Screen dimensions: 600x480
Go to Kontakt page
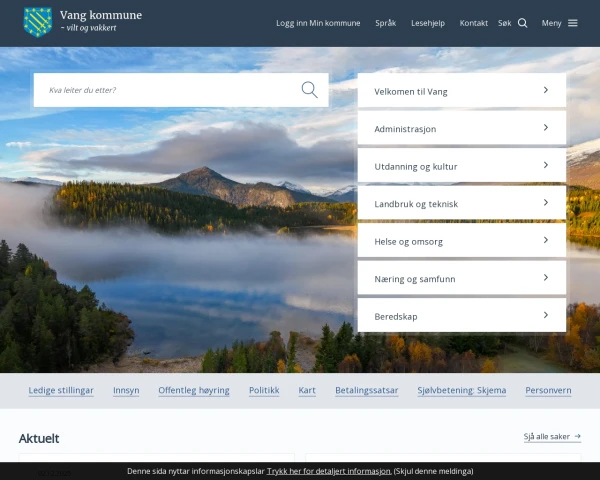point(473,23)
